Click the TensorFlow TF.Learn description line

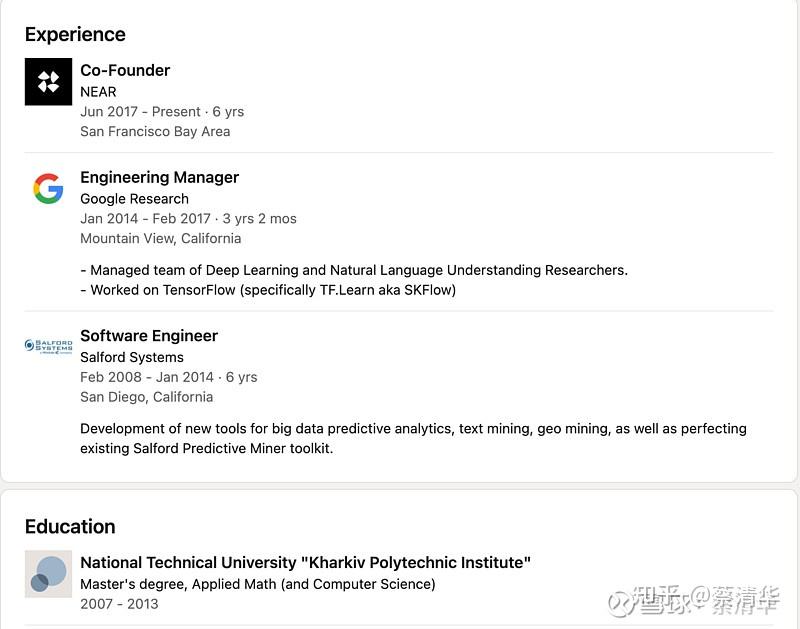pyautogui.click(x=268, y=290)
